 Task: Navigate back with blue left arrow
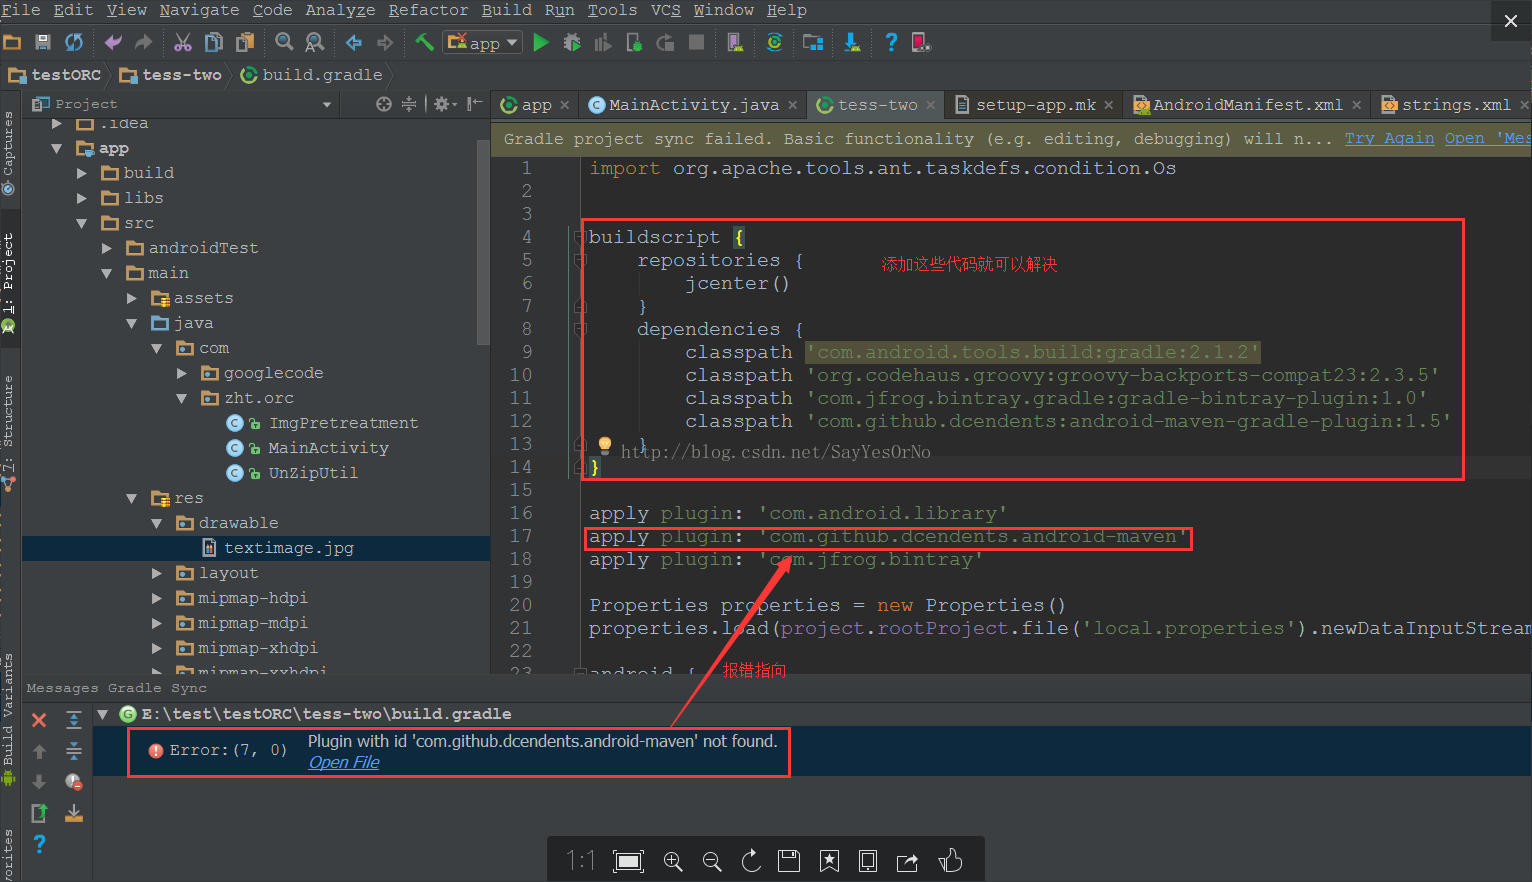point(353,42)
